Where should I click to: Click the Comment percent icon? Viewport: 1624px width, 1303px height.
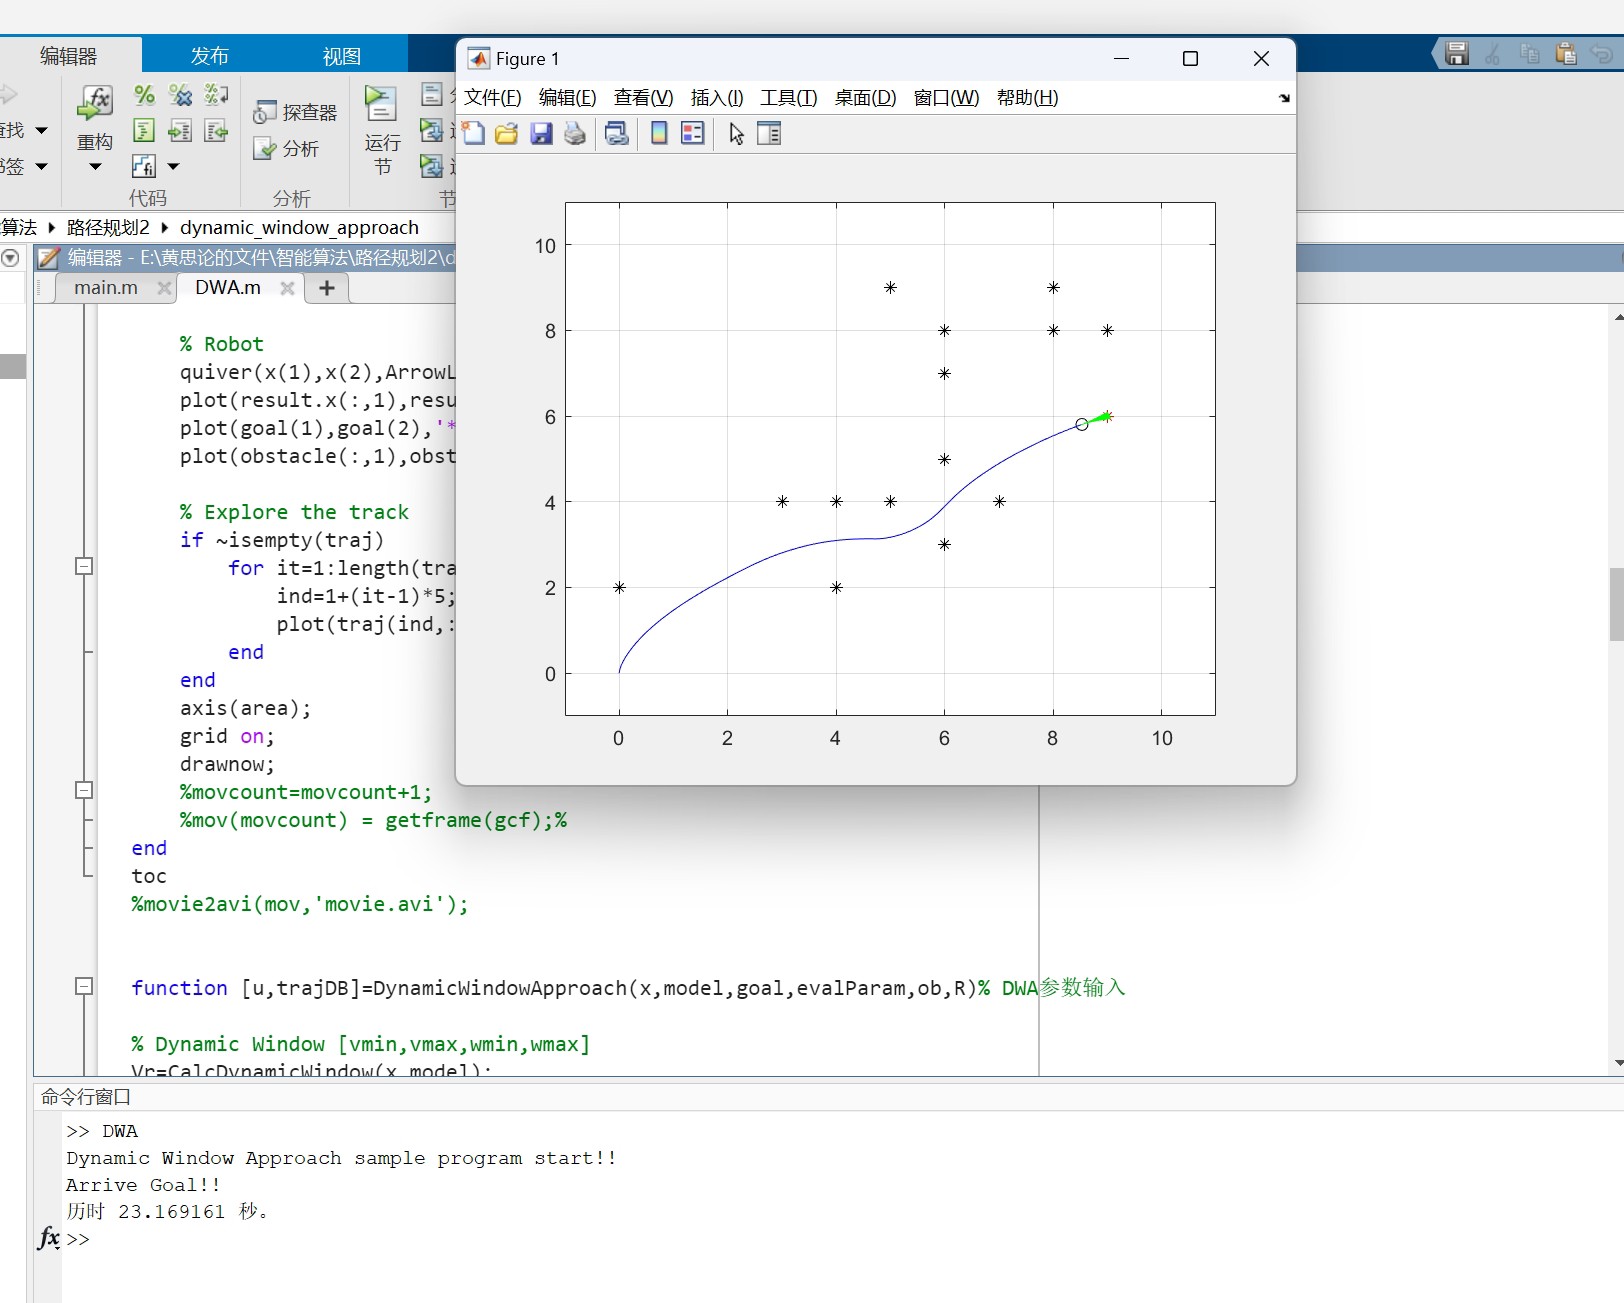(144, 95)
